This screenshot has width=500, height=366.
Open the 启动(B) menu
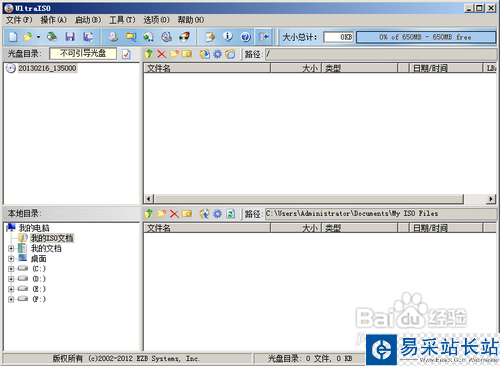(88, 20)
